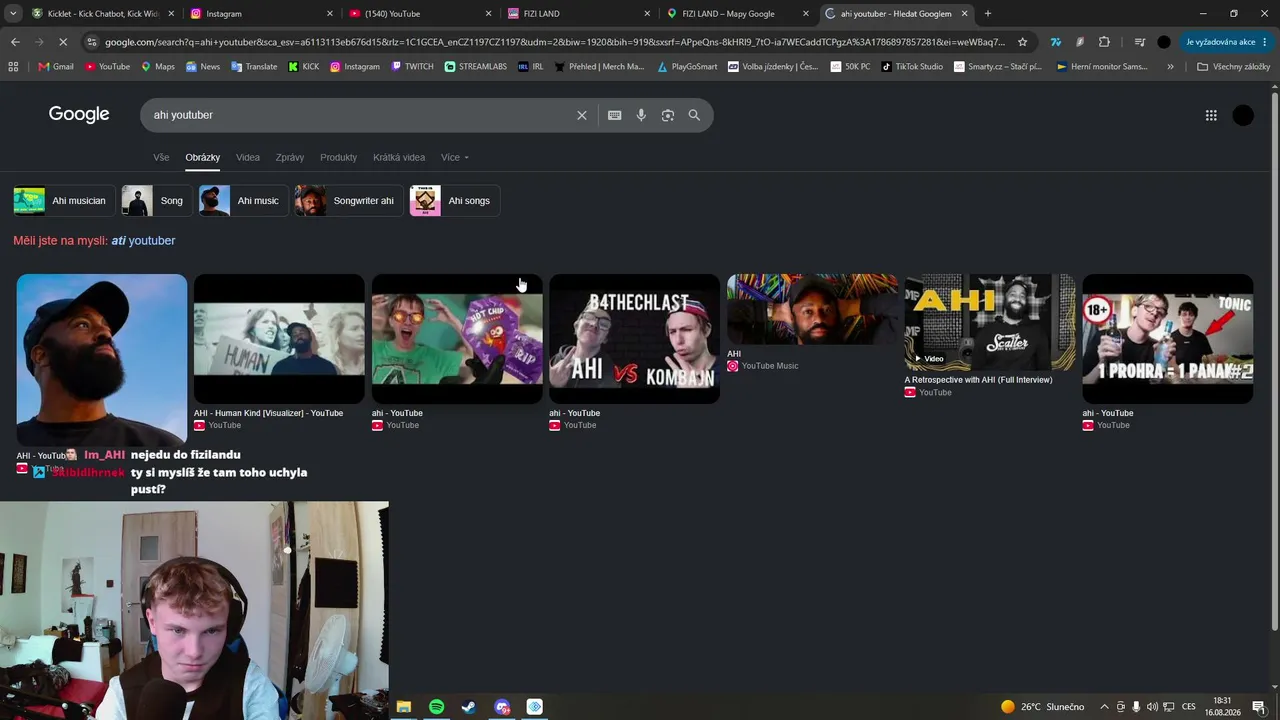
Task: Filter results by 'Song' chip
Action: pyautogui.click(x=156, y=201)
